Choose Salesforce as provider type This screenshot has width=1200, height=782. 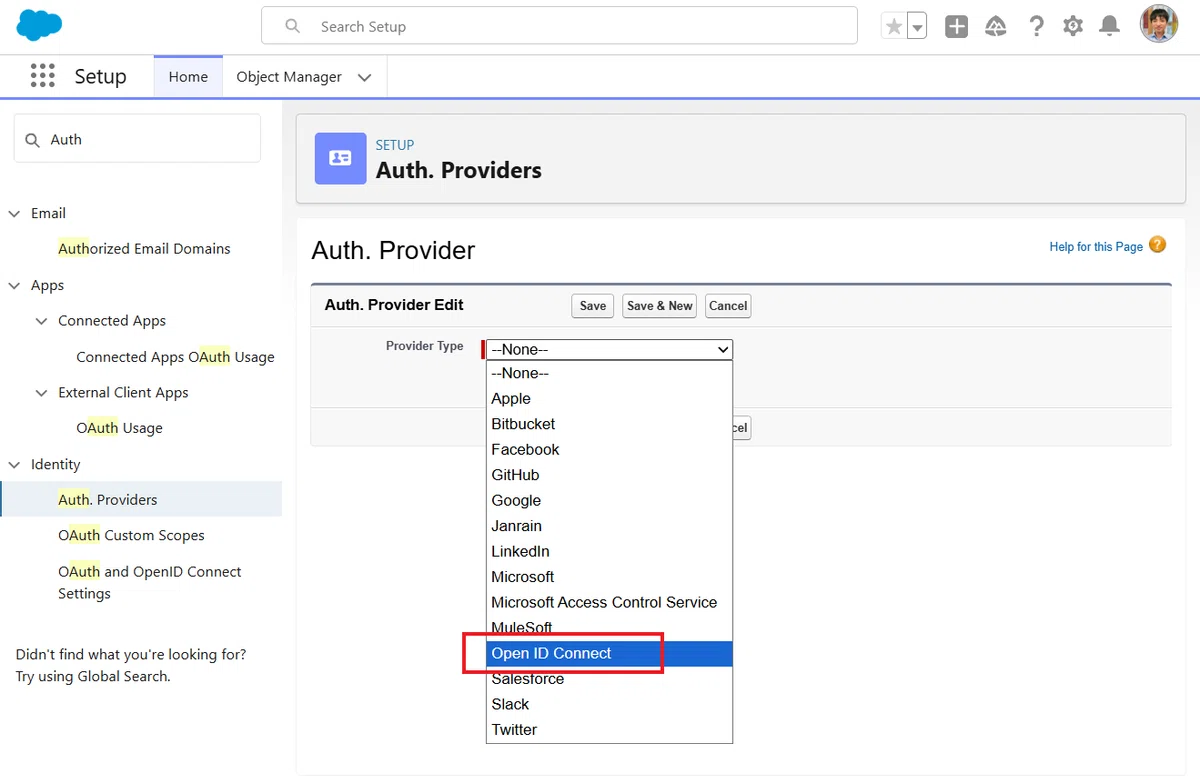pyautogui.click(x=610, y=679)
